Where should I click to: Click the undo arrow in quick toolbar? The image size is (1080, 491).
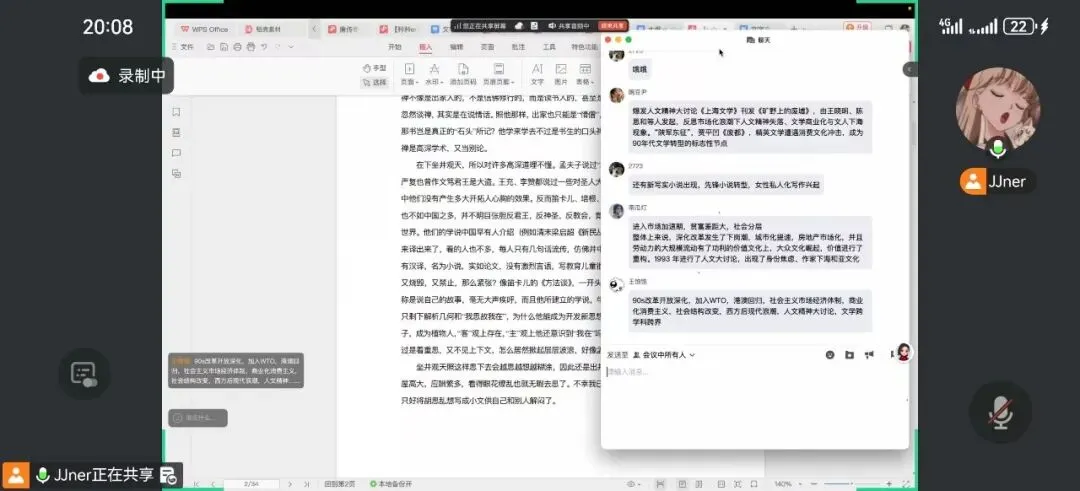coord(265,47)
